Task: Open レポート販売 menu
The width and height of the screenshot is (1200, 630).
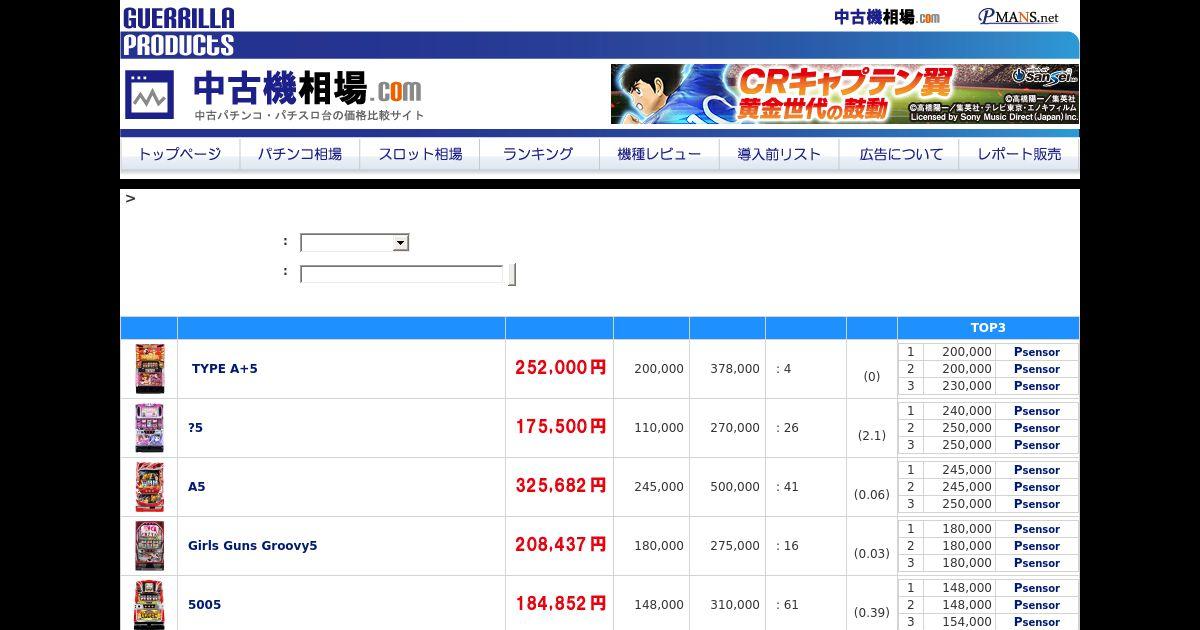Action: pyautogui.click(x=1019, y=155)
